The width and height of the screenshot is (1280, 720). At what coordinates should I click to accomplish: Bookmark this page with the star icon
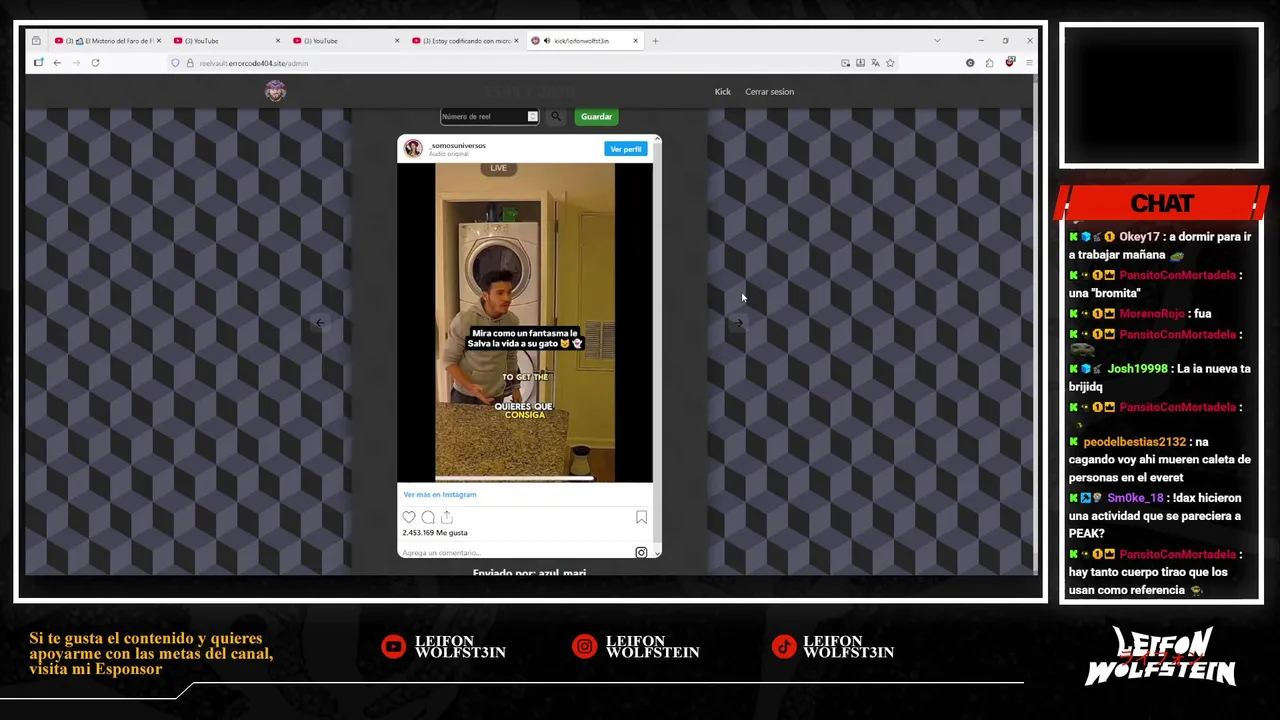(890, 63)
